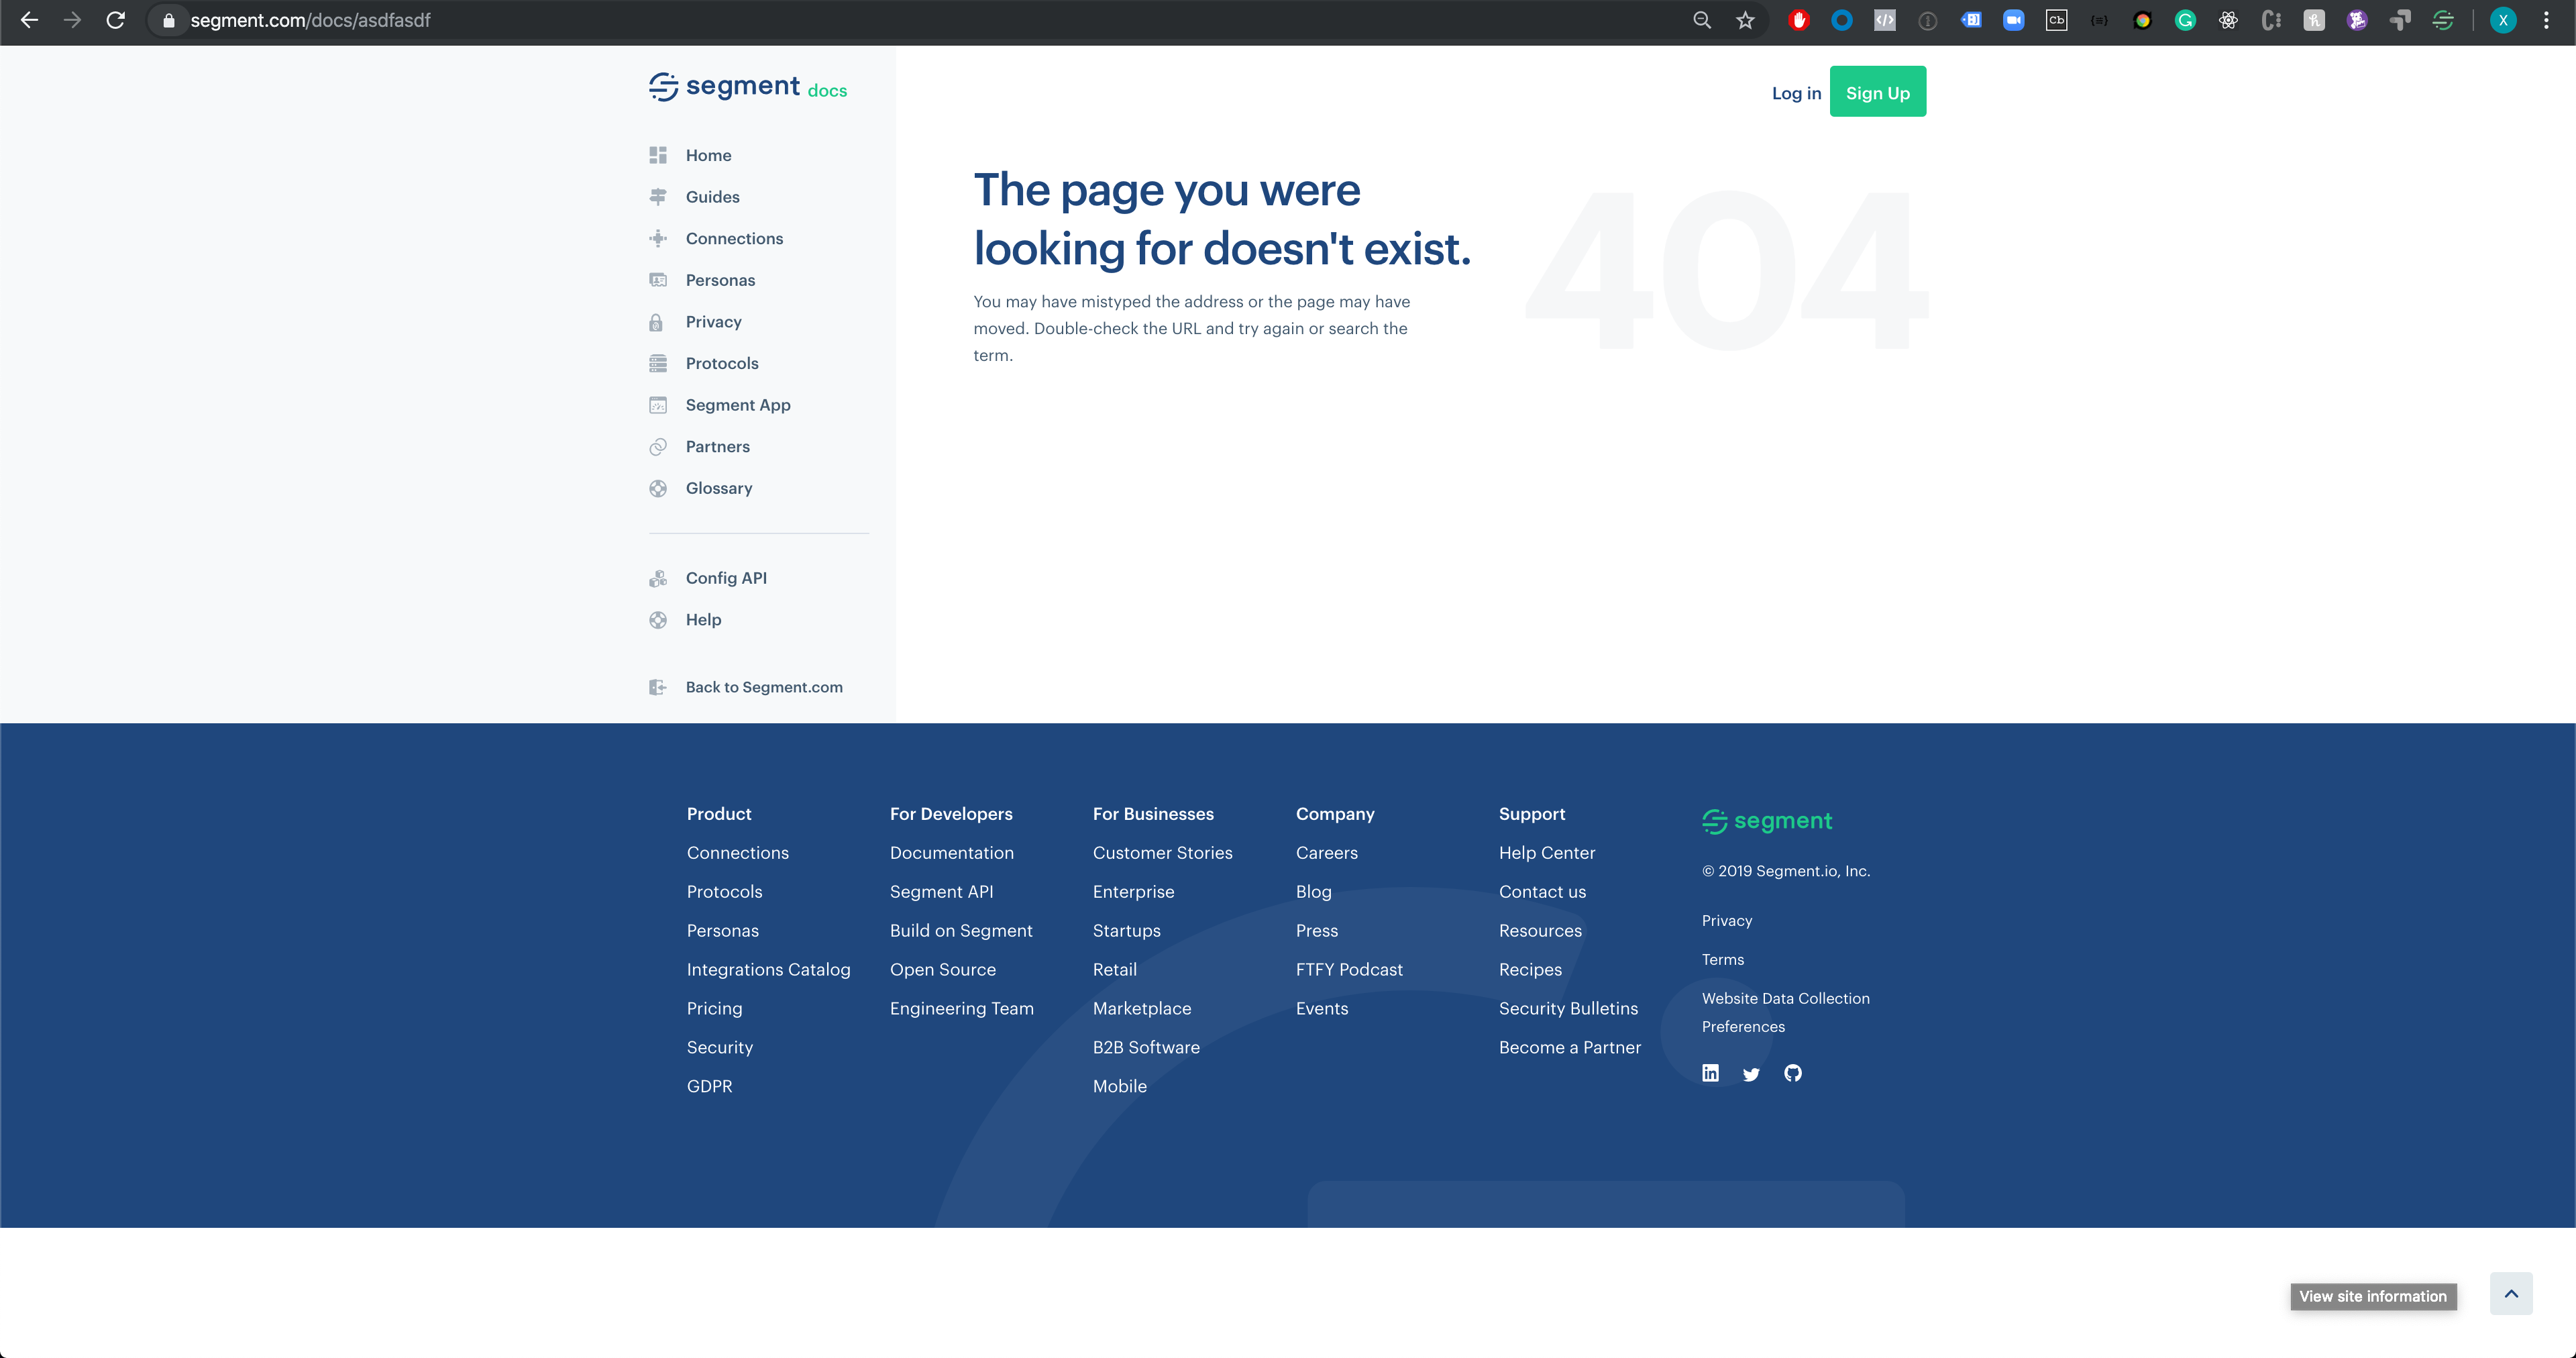
Task: Open the Zoom camera extension
Action: coord(2013,20)
